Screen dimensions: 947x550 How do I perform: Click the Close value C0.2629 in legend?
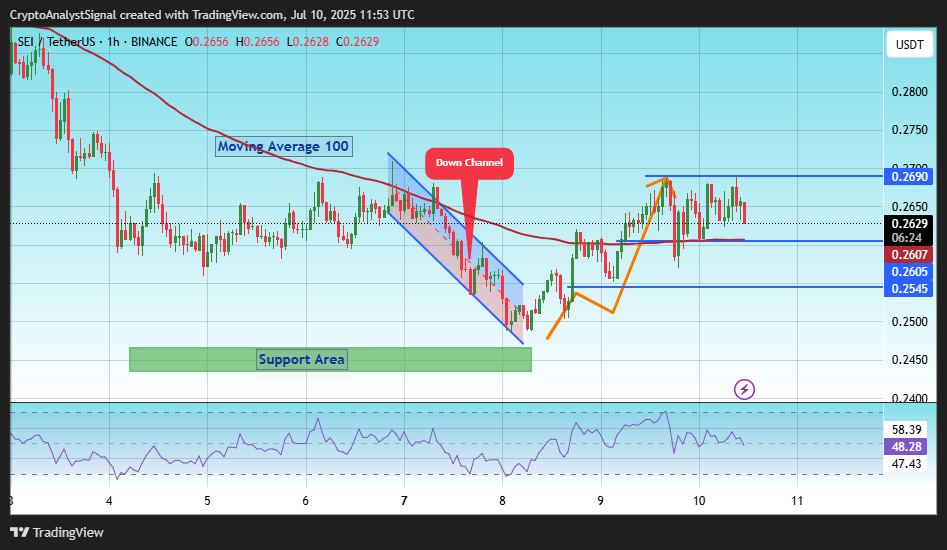point(358,42)
